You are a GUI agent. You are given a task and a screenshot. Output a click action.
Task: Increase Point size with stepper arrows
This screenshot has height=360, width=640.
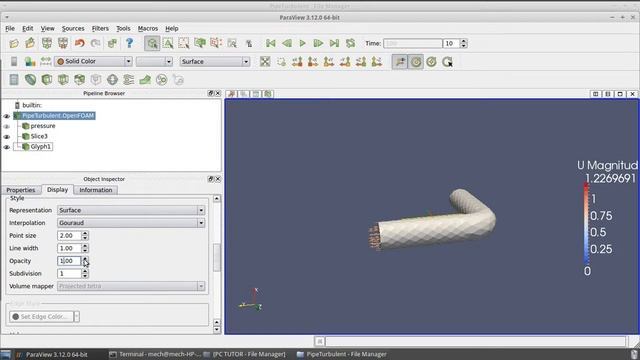(85, 233)
